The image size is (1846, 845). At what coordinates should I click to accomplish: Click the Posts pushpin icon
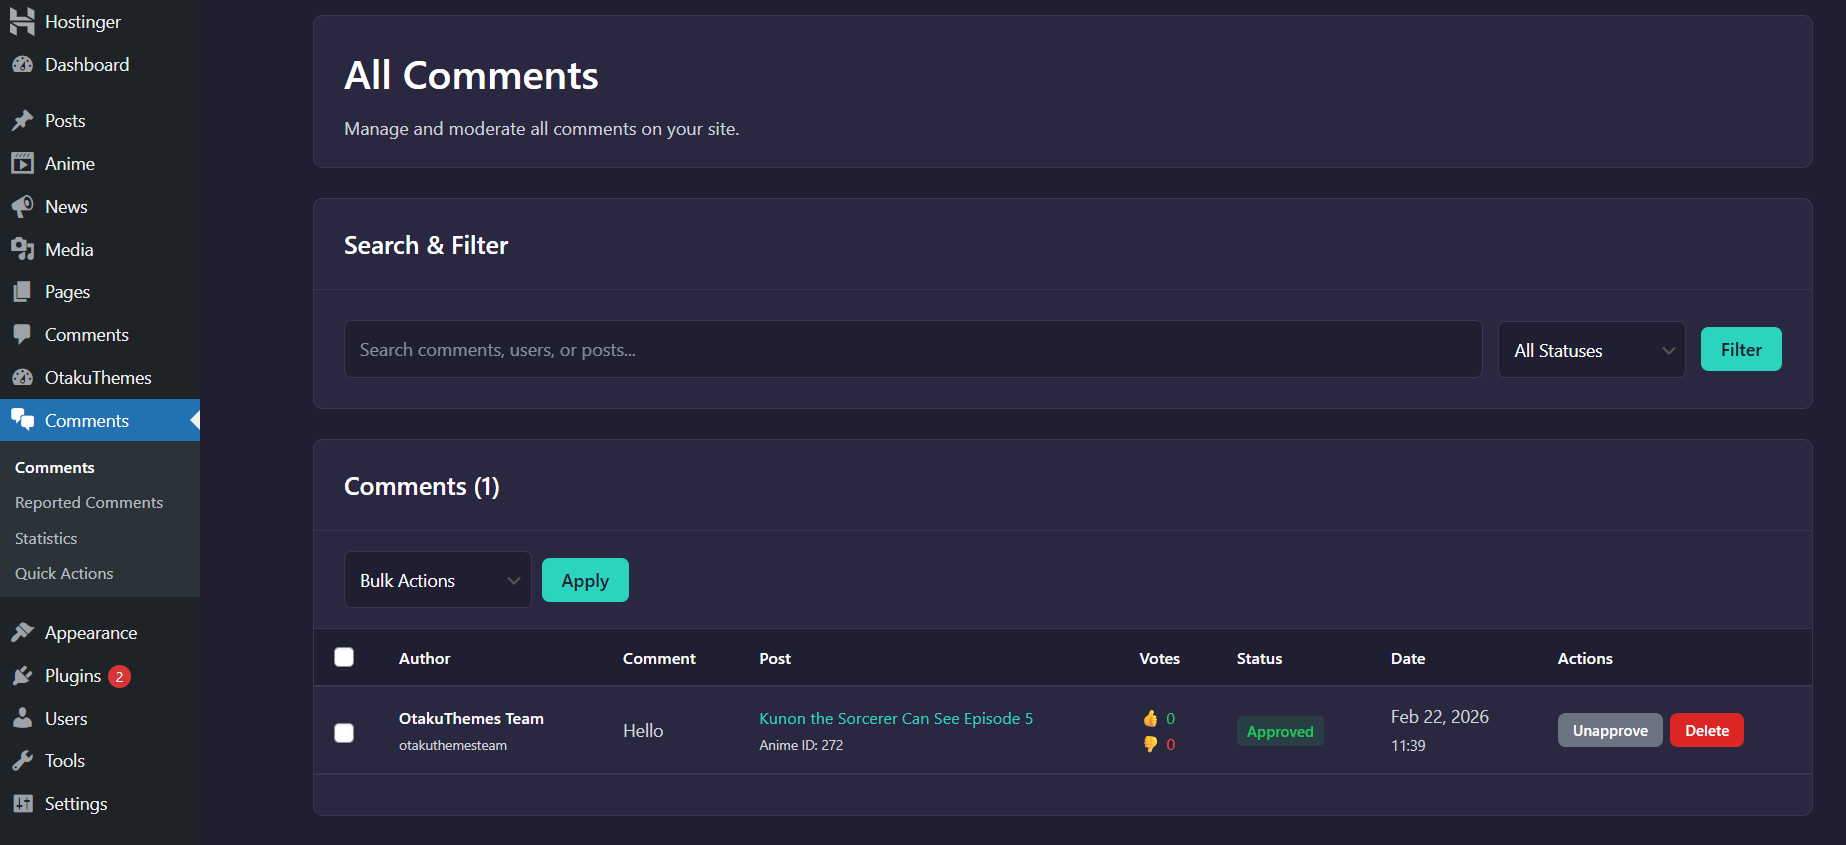click(x=23, y=121)
